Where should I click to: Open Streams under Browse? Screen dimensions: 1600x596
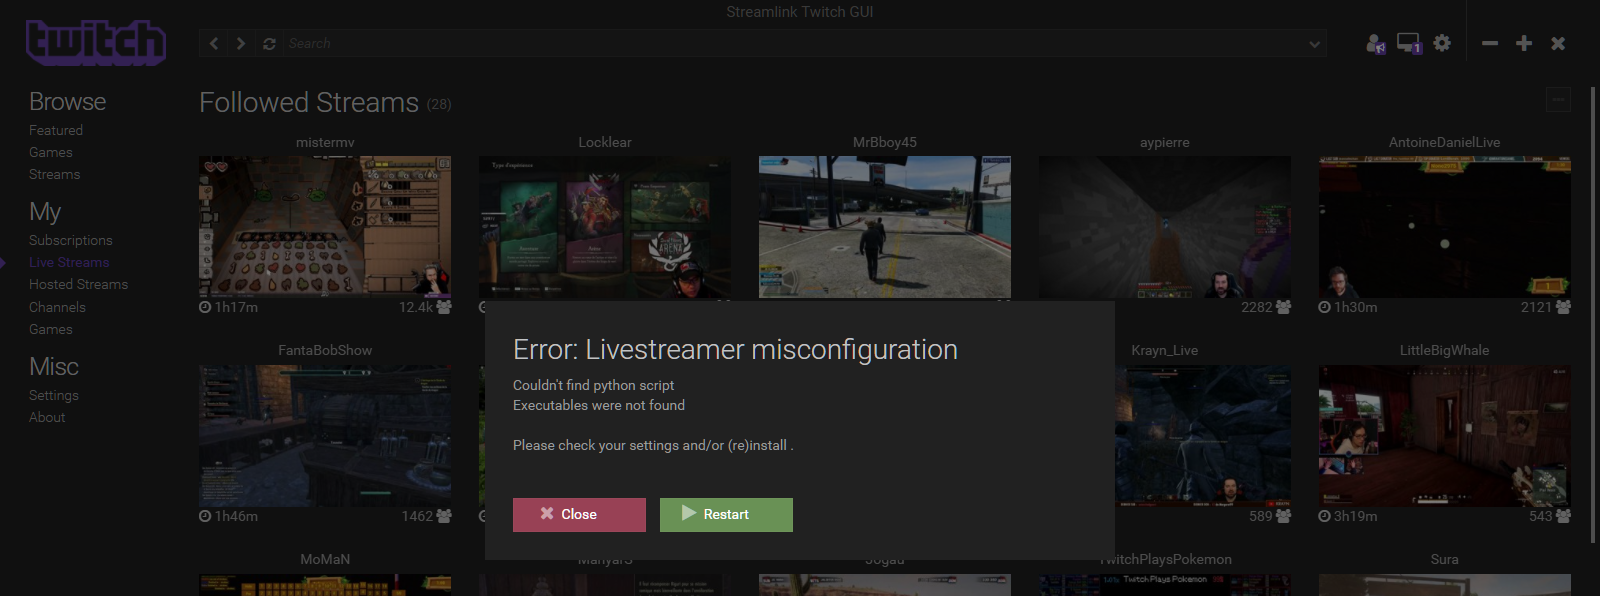[x=54, y=174]
